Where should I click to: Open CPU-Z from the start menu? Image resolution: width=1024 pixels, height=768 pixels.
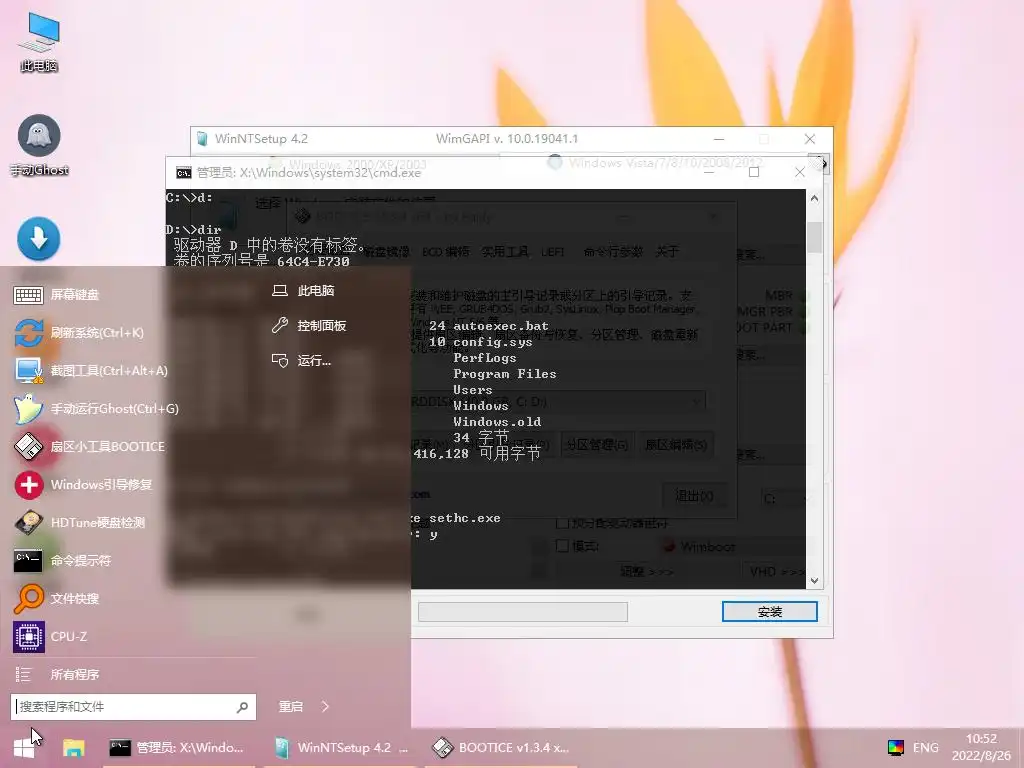coord(50,636)
